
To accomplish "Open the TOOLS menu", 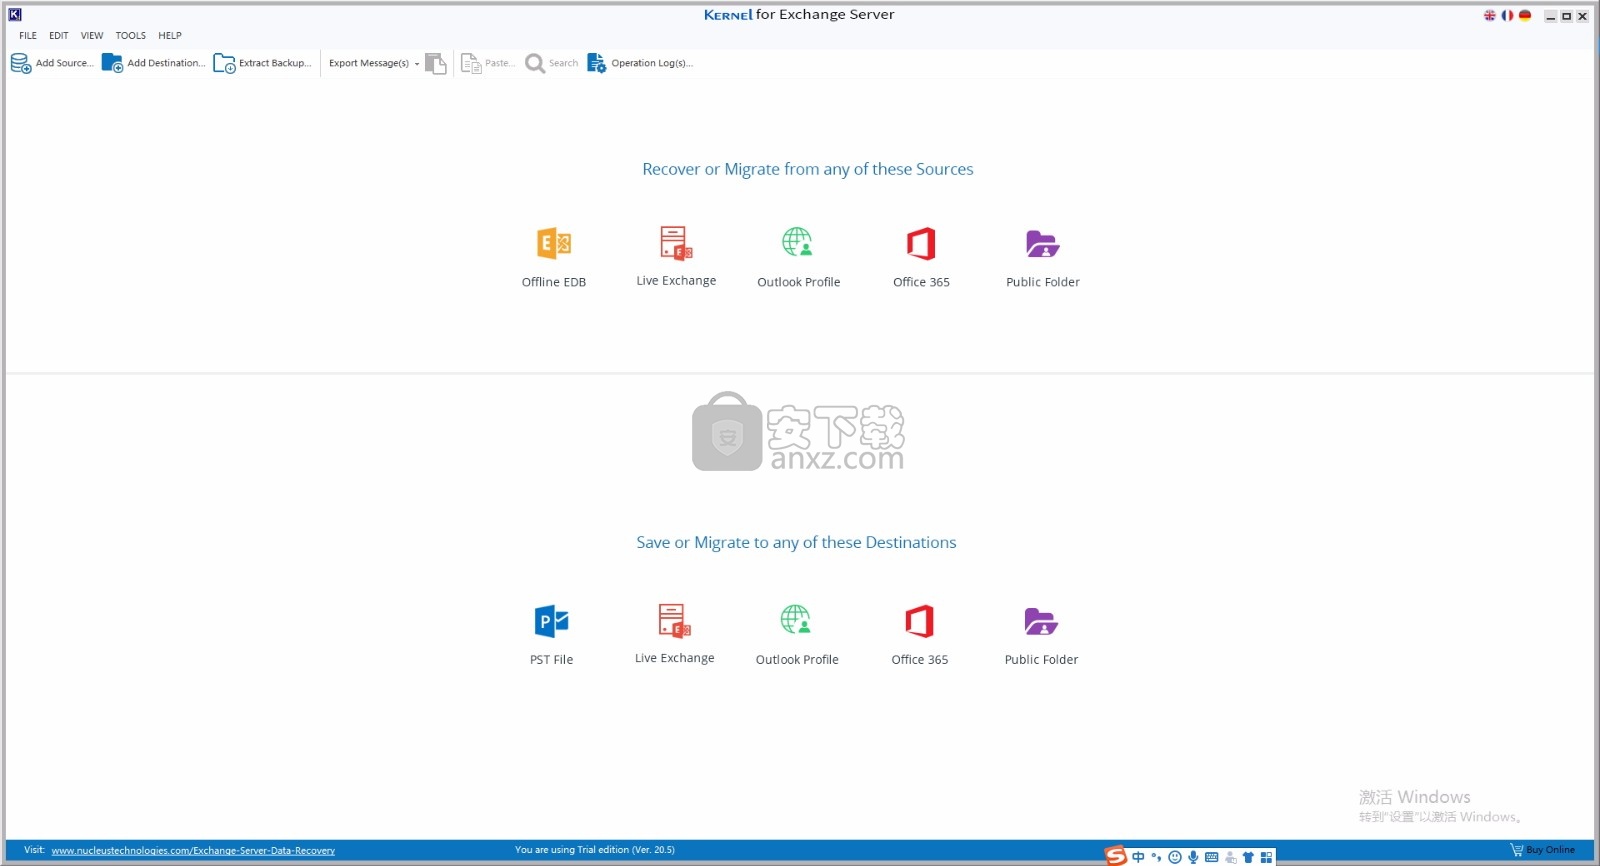I will tap(130, 35).
